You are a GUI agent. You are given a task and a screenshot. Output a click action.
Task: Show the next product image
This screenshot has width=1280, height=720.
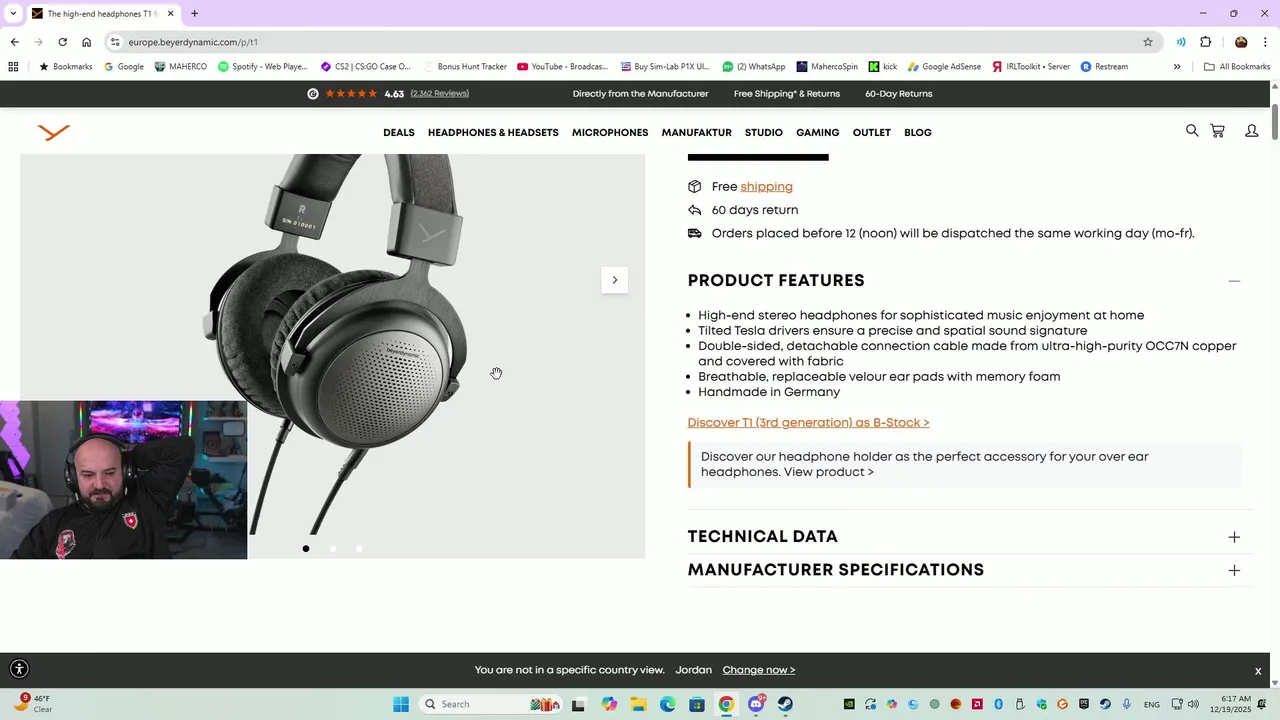[x=614, y=280]
